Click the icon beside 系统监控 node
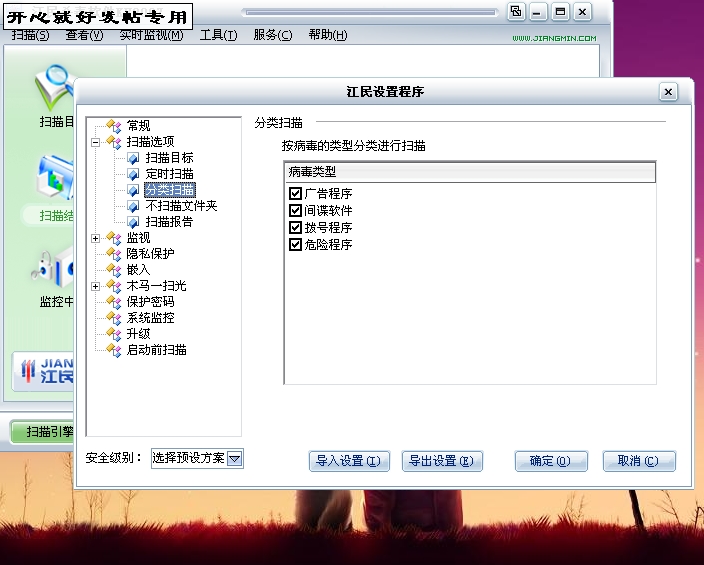This screenshot has width=704, height=565. click(114, 318)
